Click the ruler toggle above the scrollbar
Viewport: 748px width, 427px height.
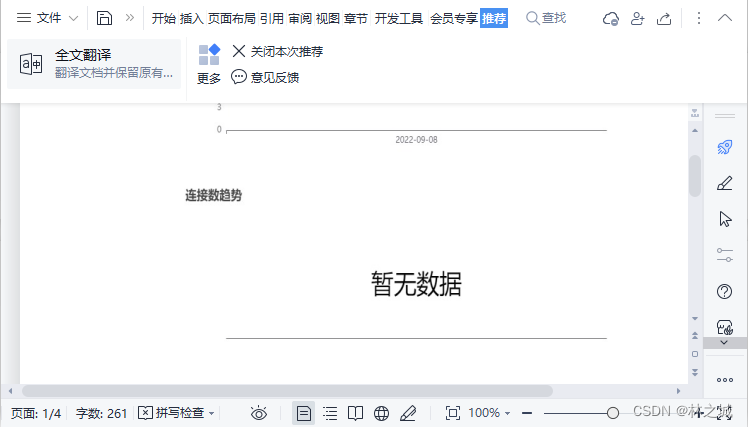695,113
